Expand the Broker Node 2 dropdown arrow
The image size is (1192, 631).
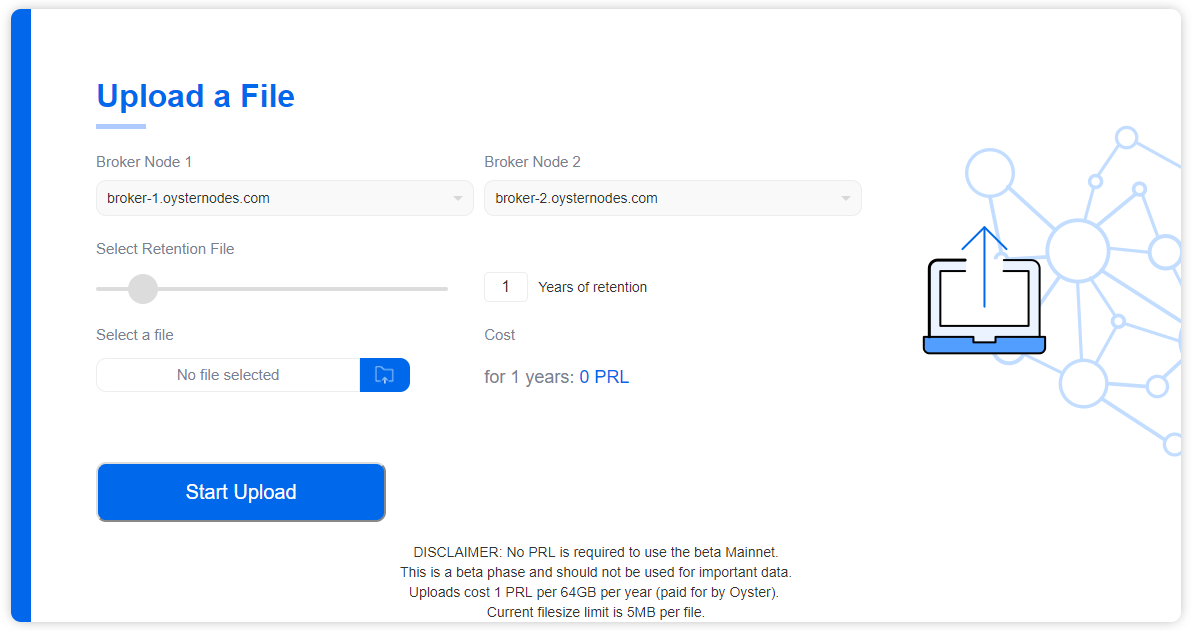point(845,198)
